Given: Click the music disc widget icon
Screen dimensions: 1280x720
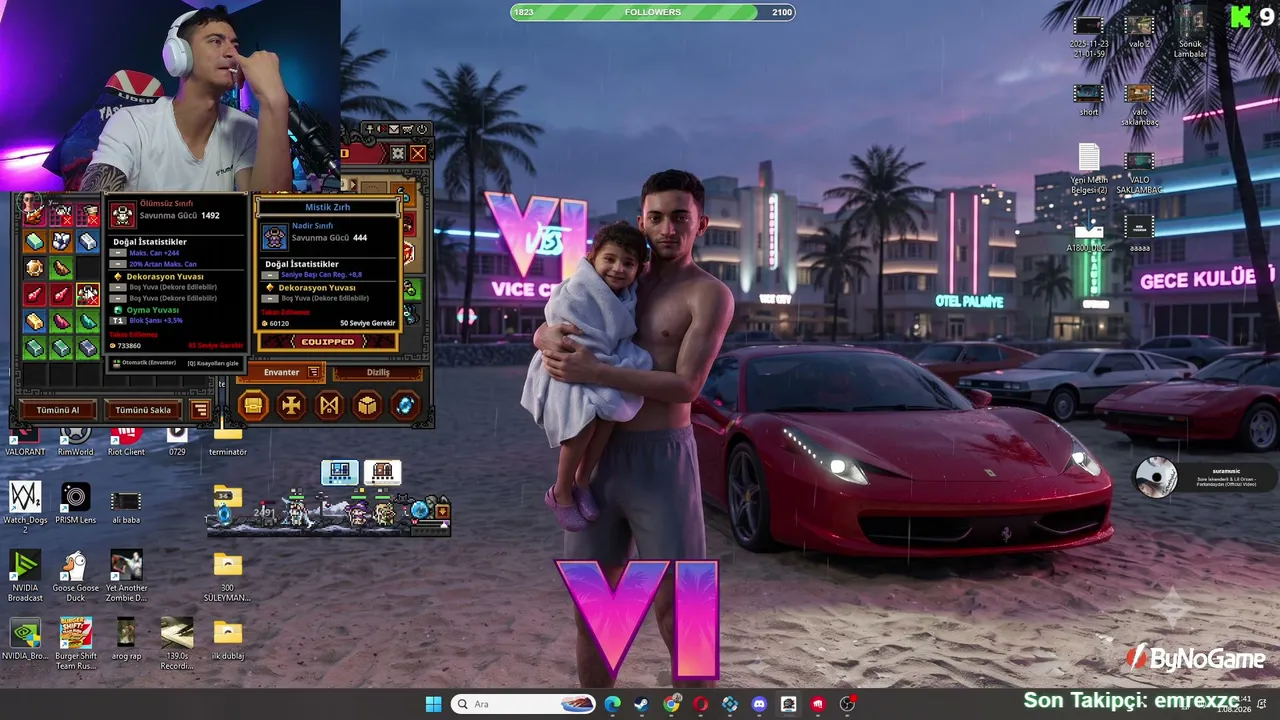Looking at the screenshot, I should pyautogui.click(x=1157, y=478).
